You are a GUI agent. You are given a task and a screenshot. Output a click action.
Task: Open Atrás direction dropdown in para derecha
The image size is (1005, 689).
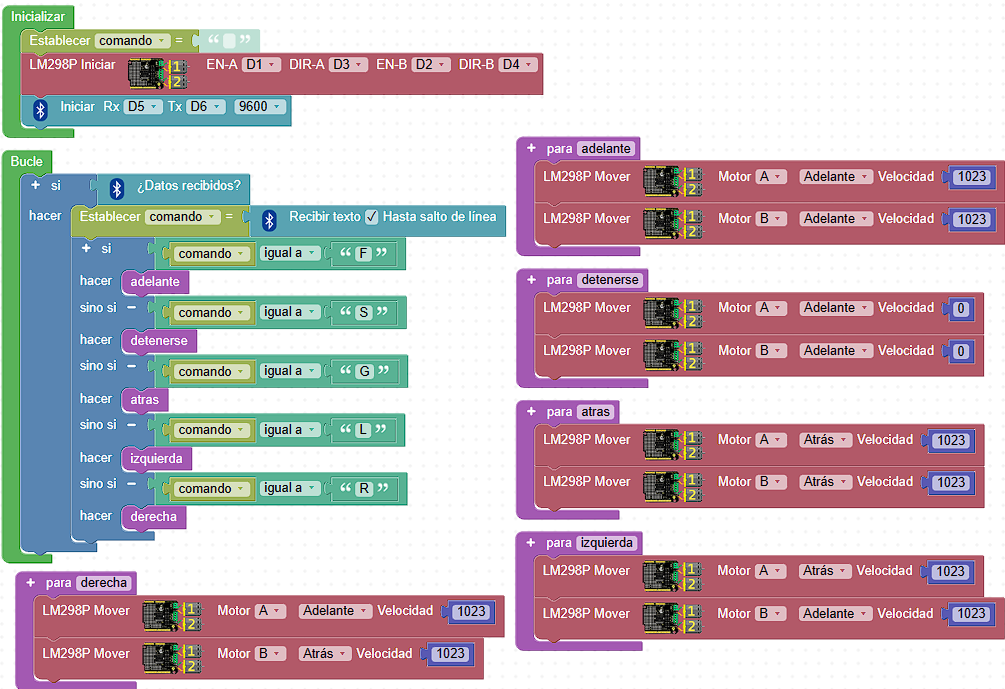[325, 653]
